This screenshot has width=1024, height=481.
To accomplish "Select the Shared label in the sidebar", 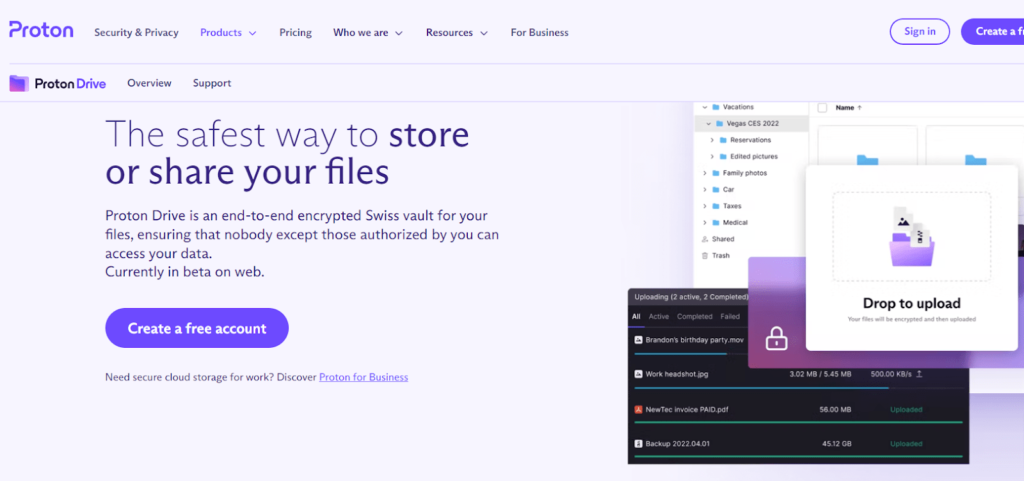I will click(723, 239).
